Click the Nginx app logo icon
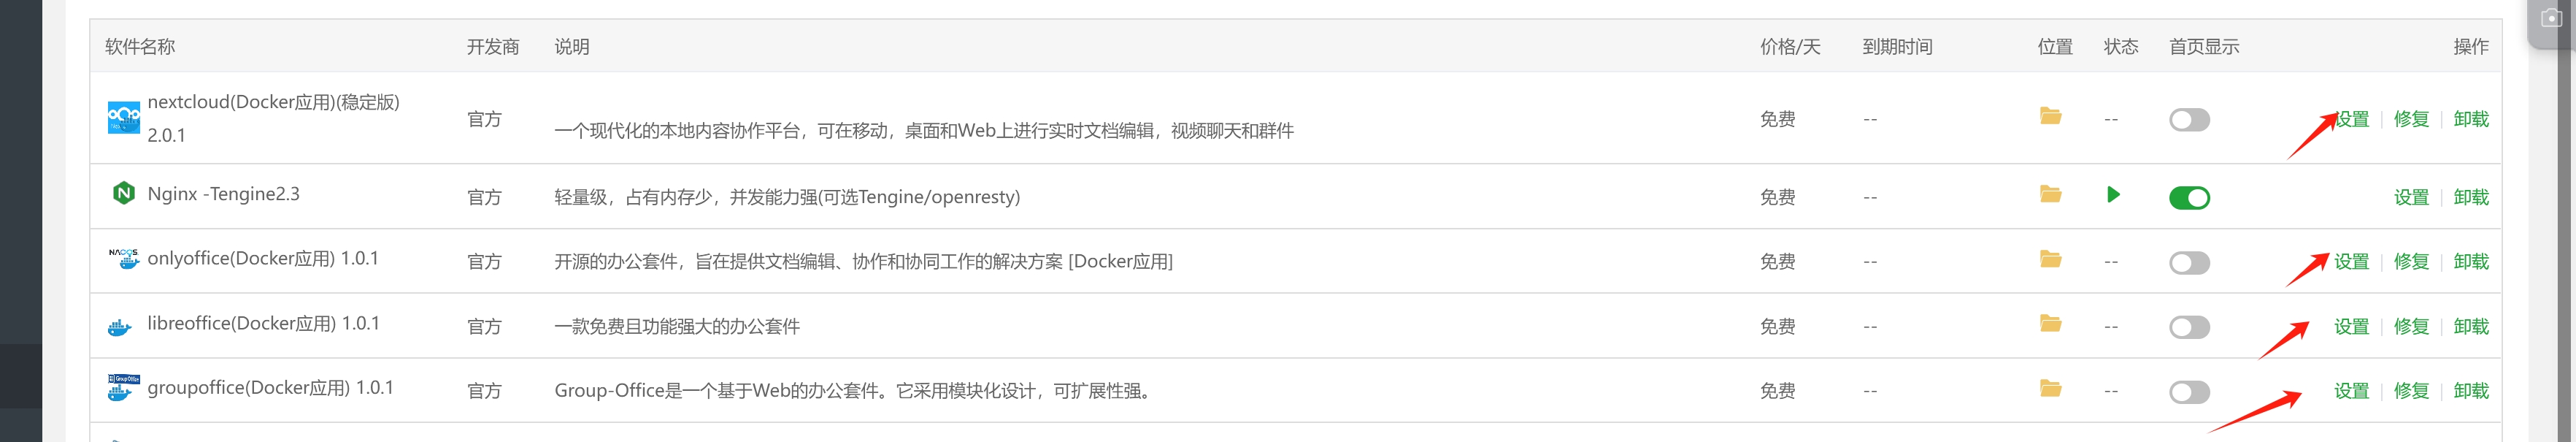The width and height of the screenshot is (2576, 442). [x=124, y=193]
